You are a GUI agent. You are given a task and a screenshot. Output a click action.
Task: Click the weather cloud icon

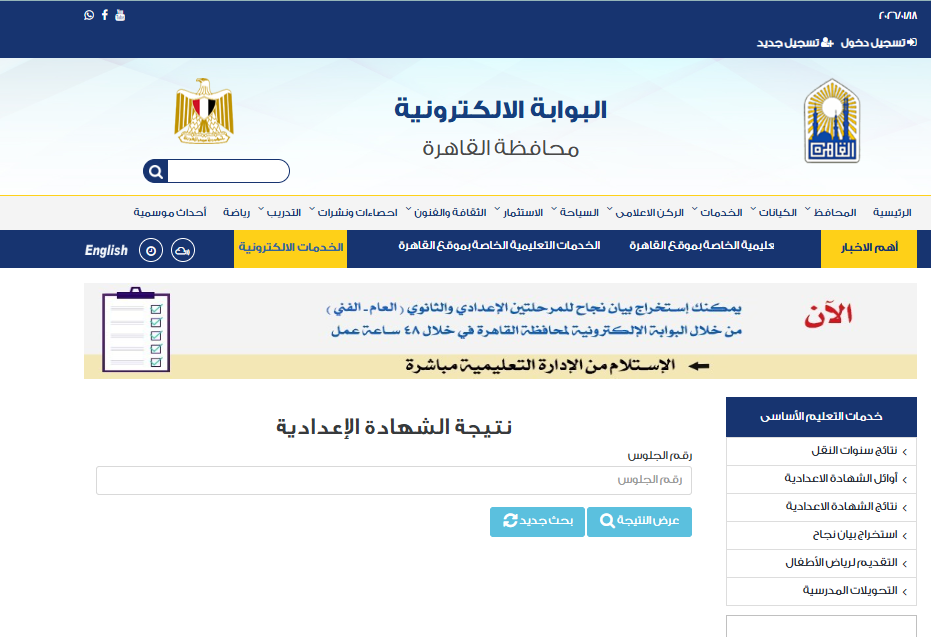pyautogui.click(x=183, y=250)
